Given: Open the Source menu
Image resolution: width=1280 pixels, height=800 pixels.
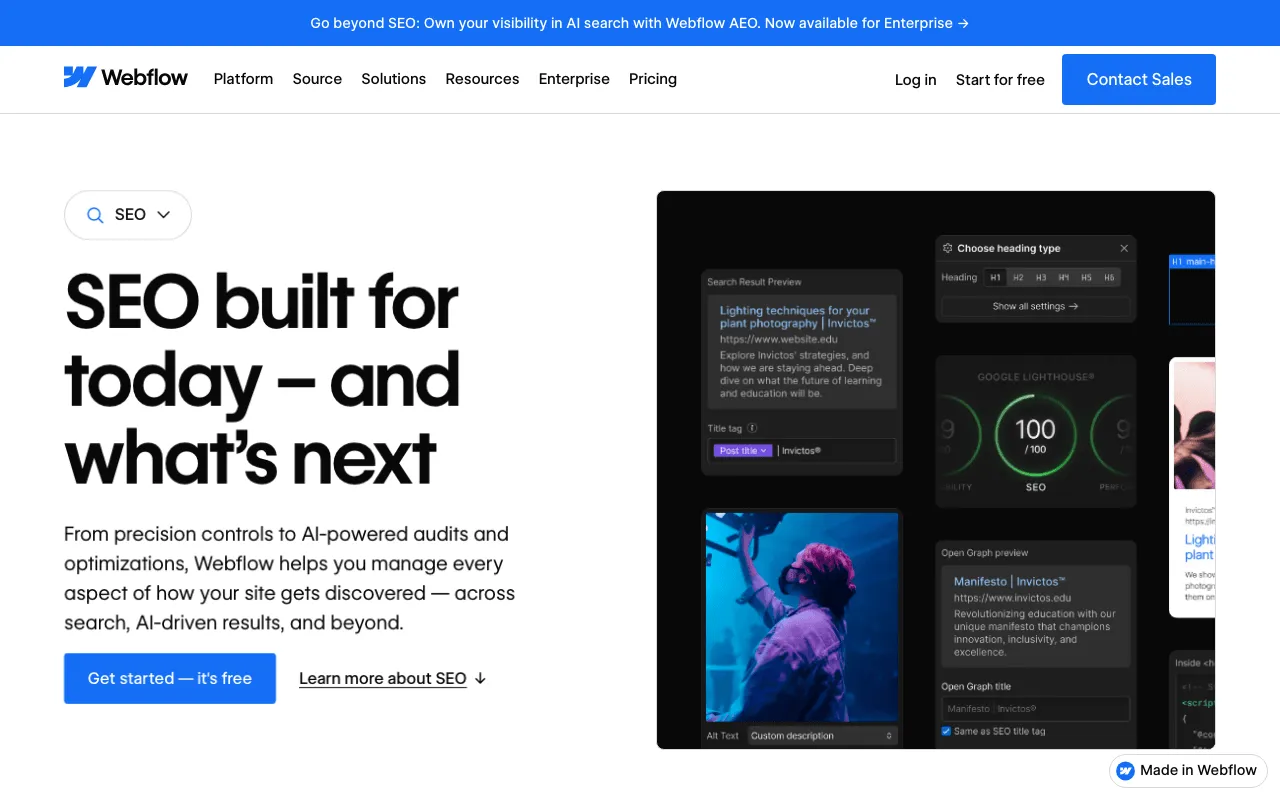Looking at the screenshot, I should (x=317, y=79).
